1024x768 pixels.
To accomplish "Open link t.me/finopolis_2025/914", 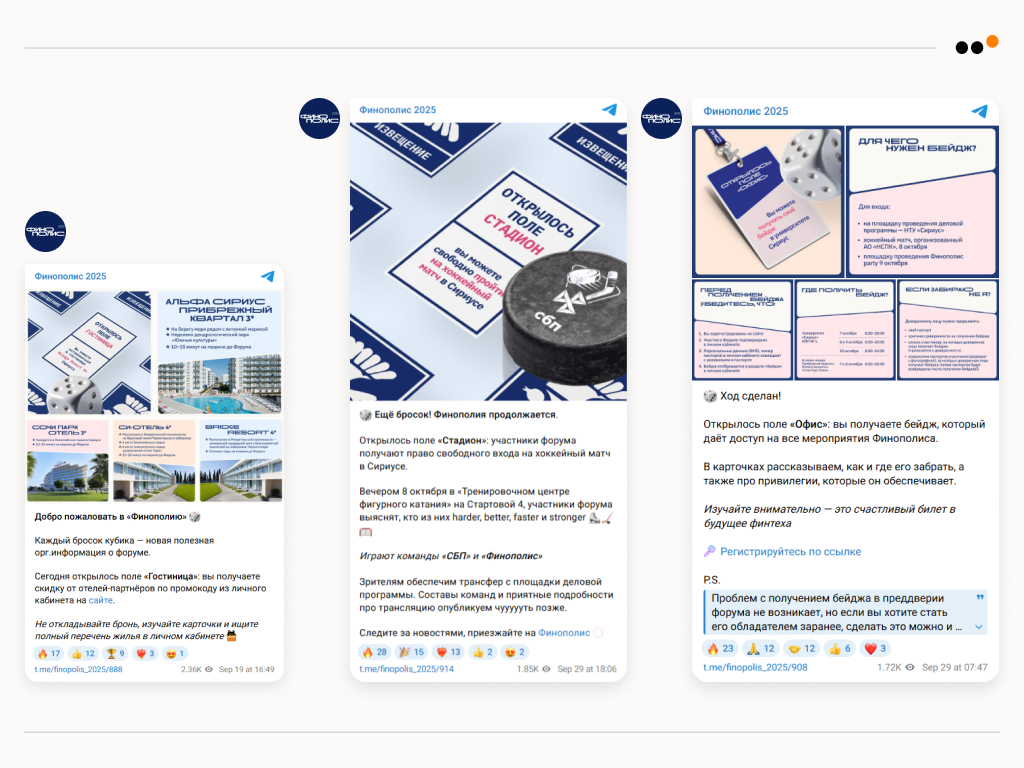I will (x=406, y=669).
